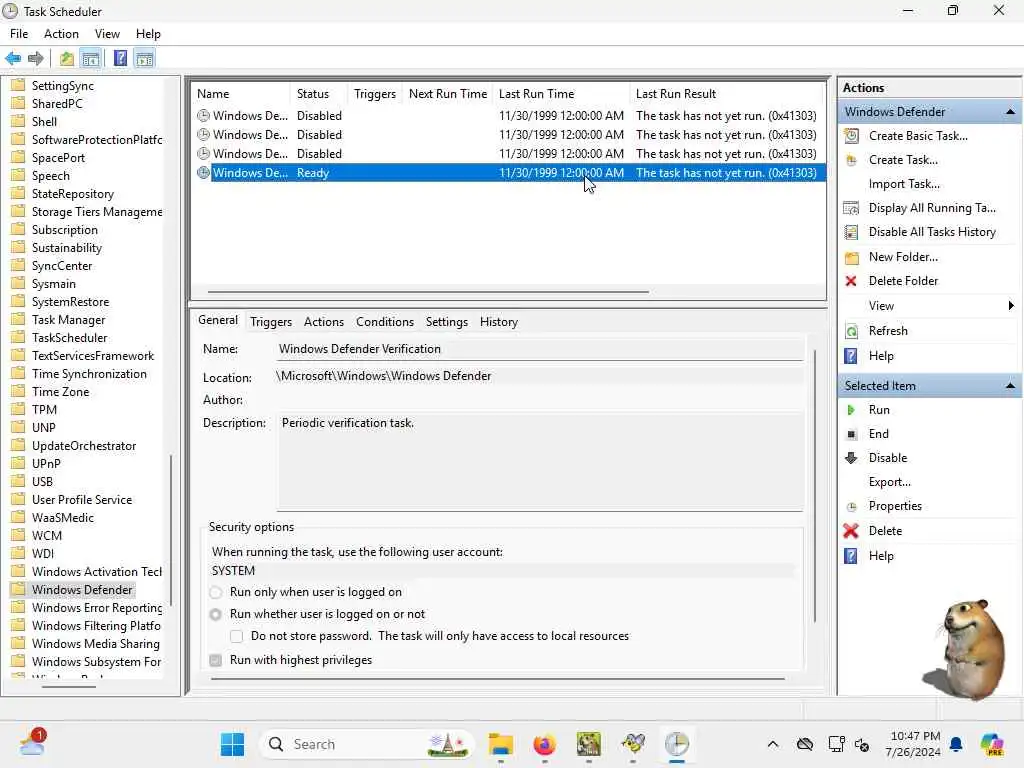Click the Disable All Tasks History icon
Image resolution: width=1024 pixels, height=768 pixels.
point(852,232)
